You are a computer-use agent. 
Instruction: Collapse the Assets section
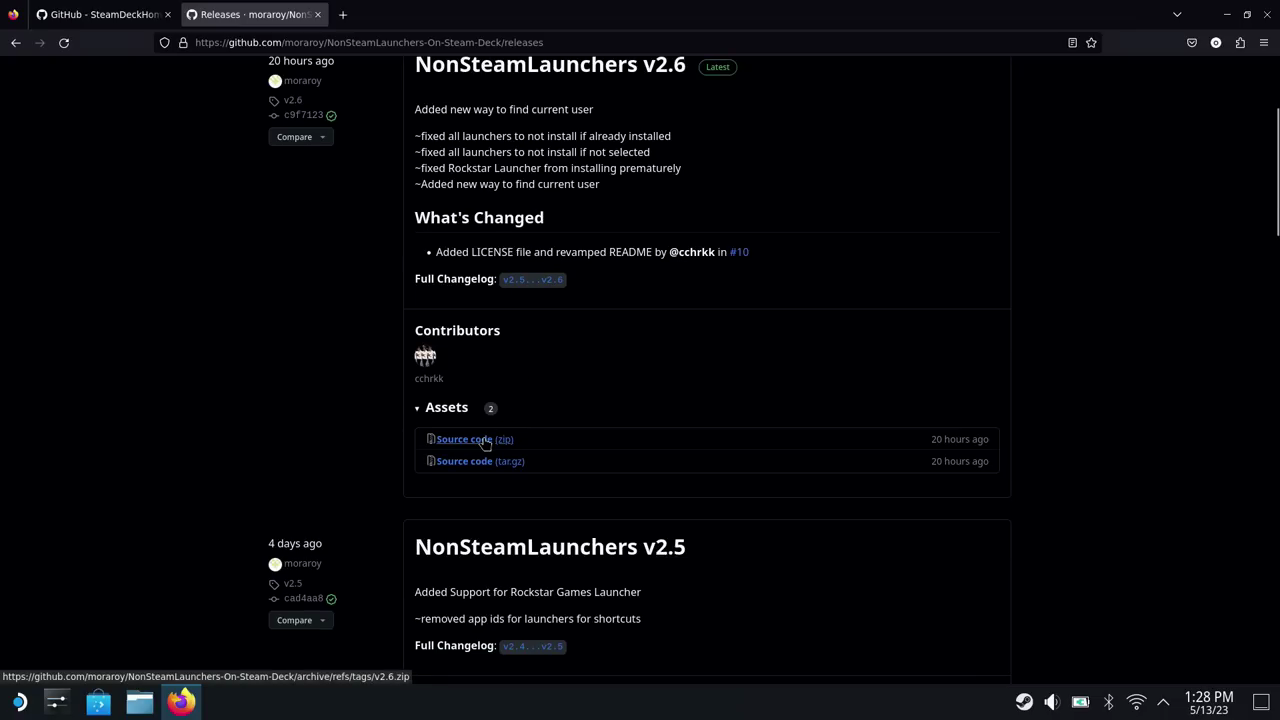click(x=441, y=408)
